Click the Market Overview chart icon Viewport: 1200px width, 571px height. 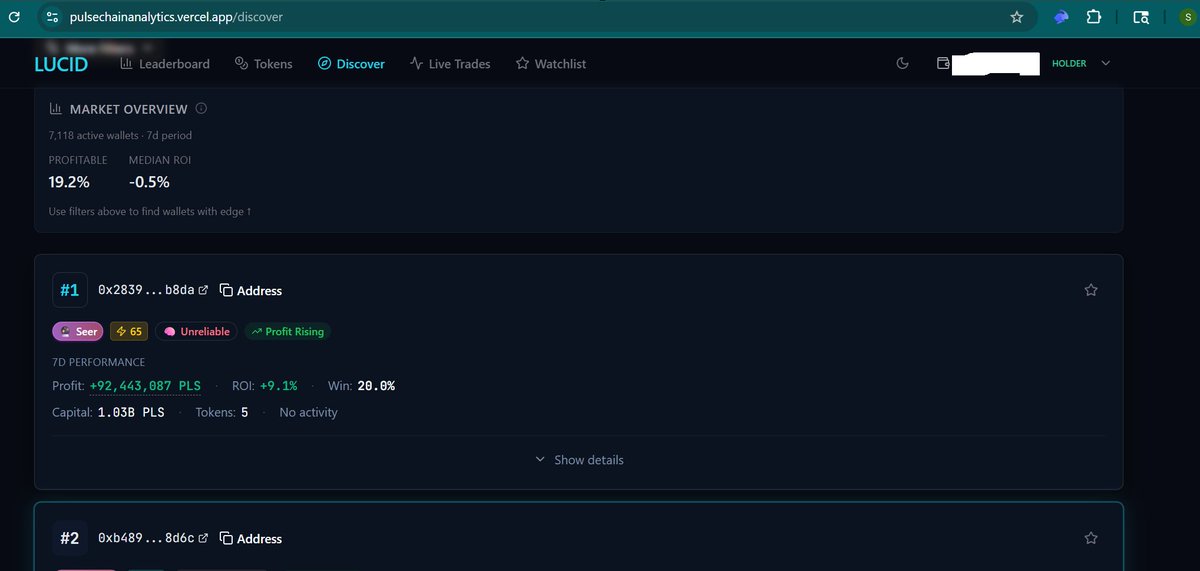[55, 108]
